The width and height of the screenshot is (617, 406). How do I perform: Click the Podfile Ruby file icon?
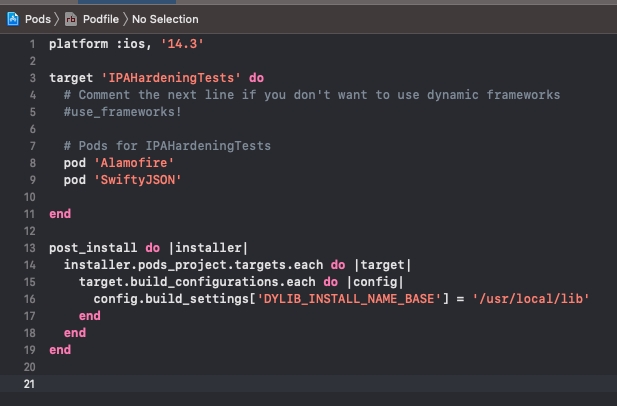tap(71, 19)
